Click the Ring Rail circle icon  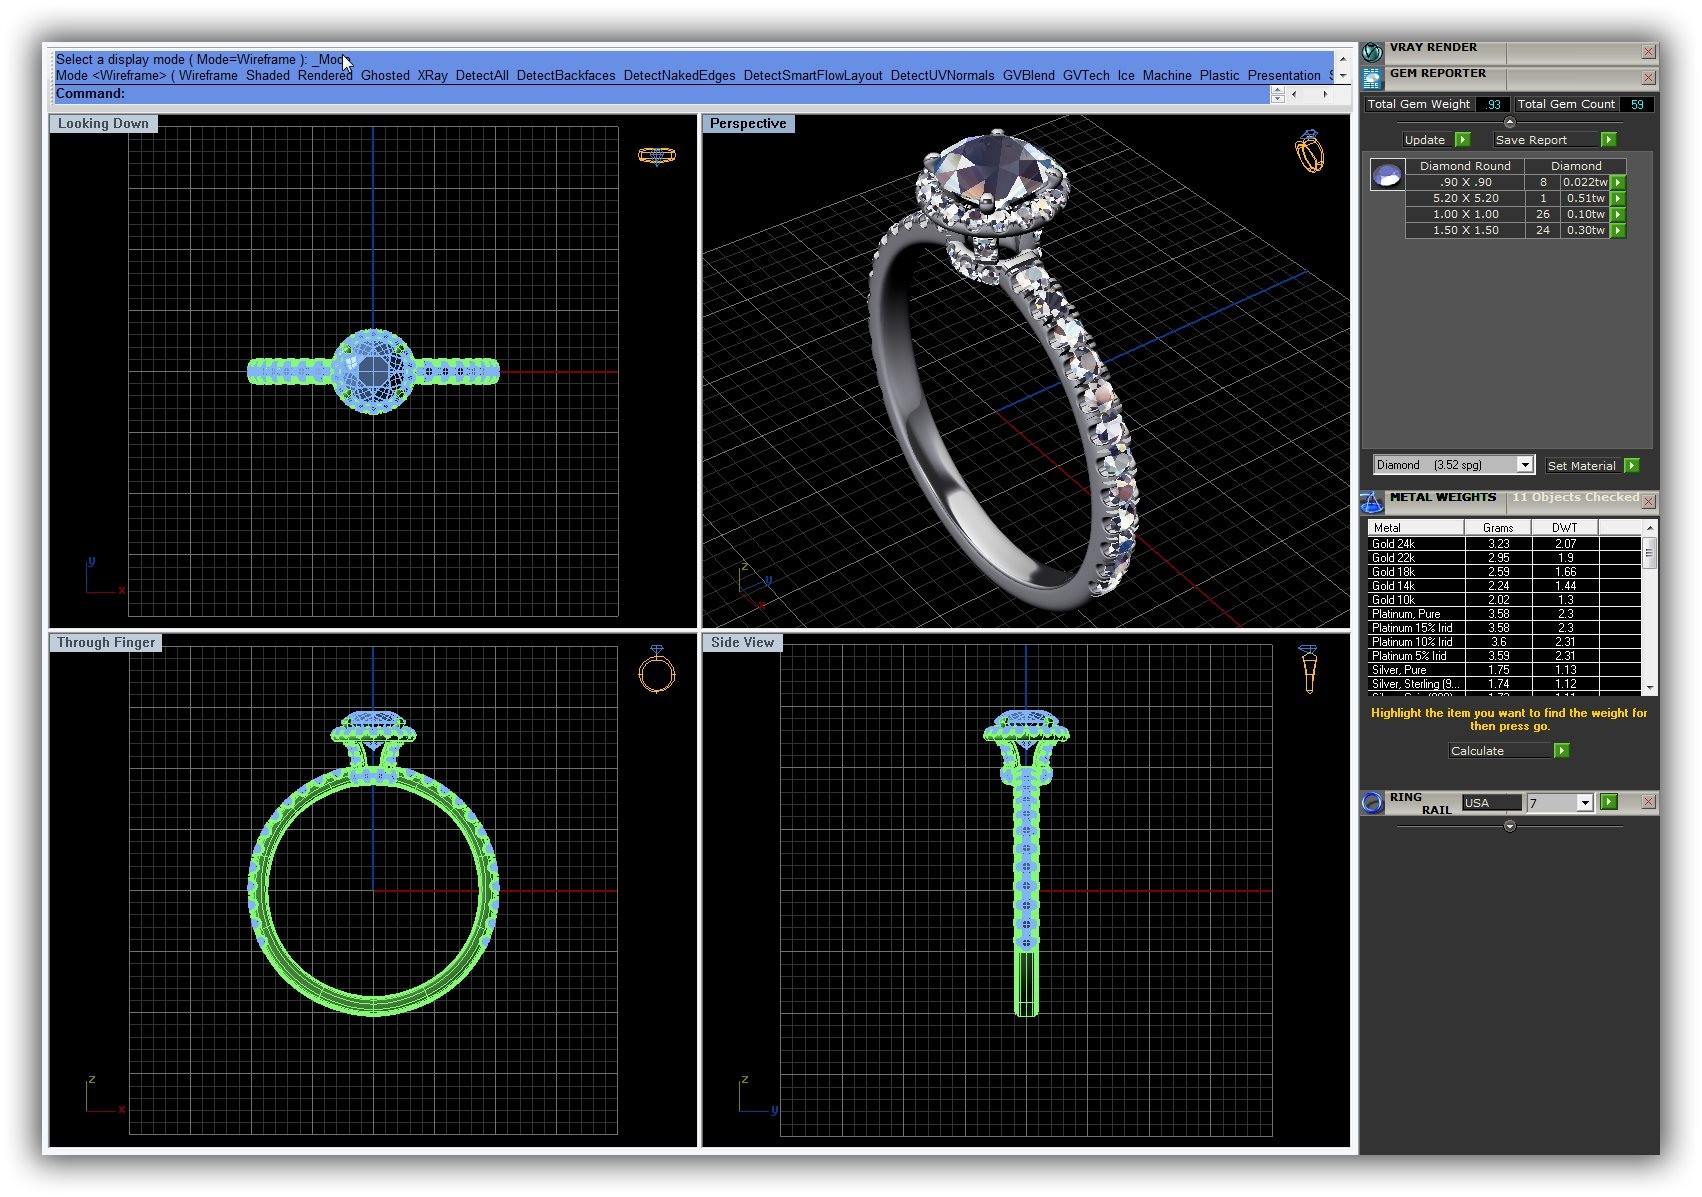(x=1372, y=803)
